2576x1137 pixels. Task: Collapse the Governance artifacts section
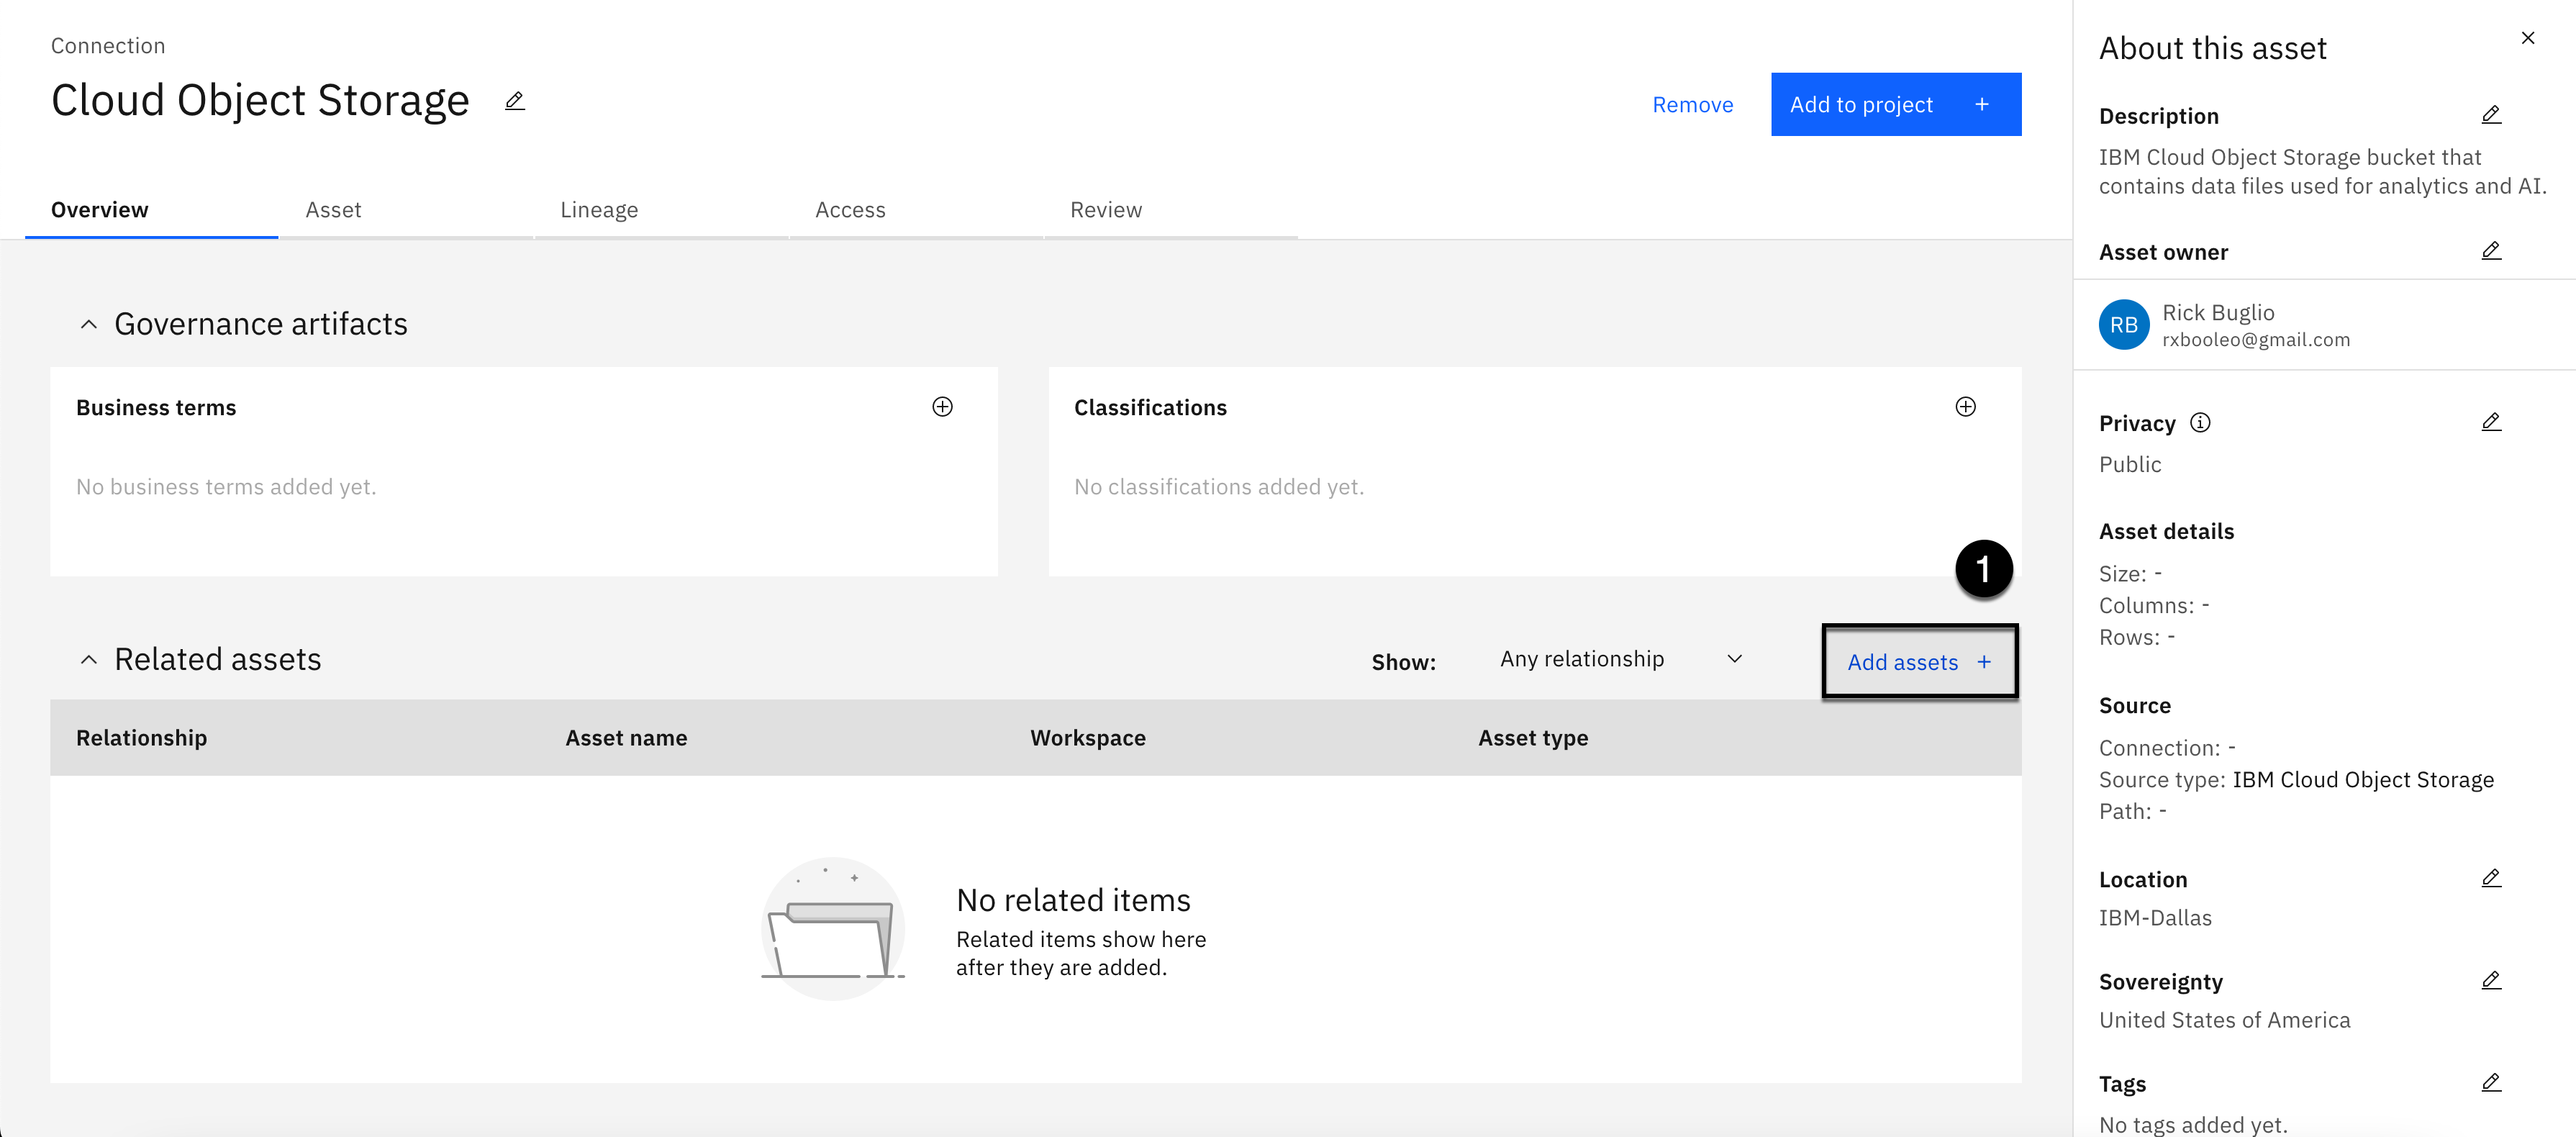(x=89, y=324)
